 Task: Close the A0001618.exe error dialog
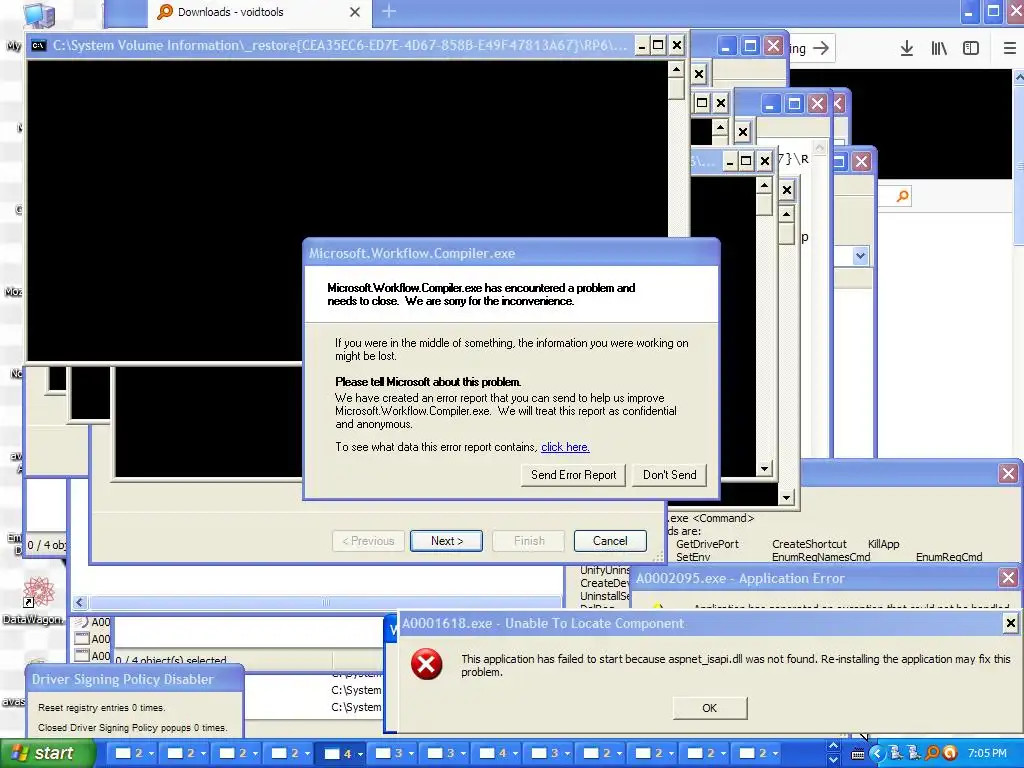(x=1010, y=623)
